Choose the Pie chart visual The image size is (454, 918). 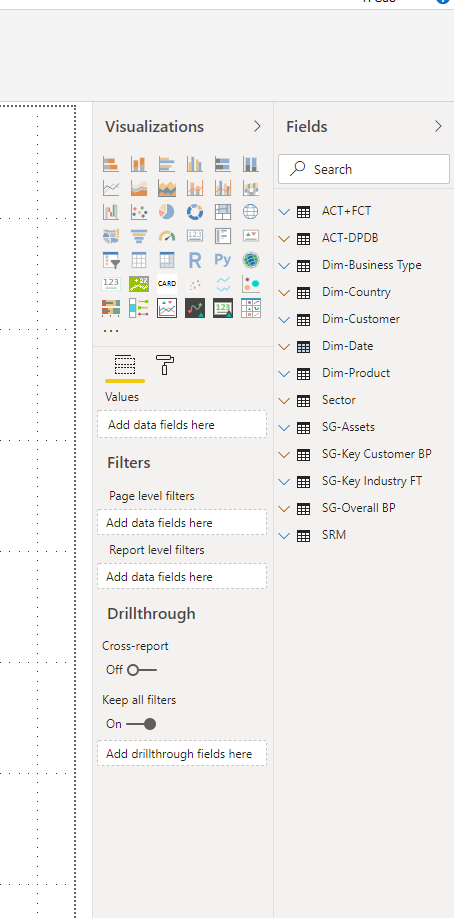coord(167,211)
